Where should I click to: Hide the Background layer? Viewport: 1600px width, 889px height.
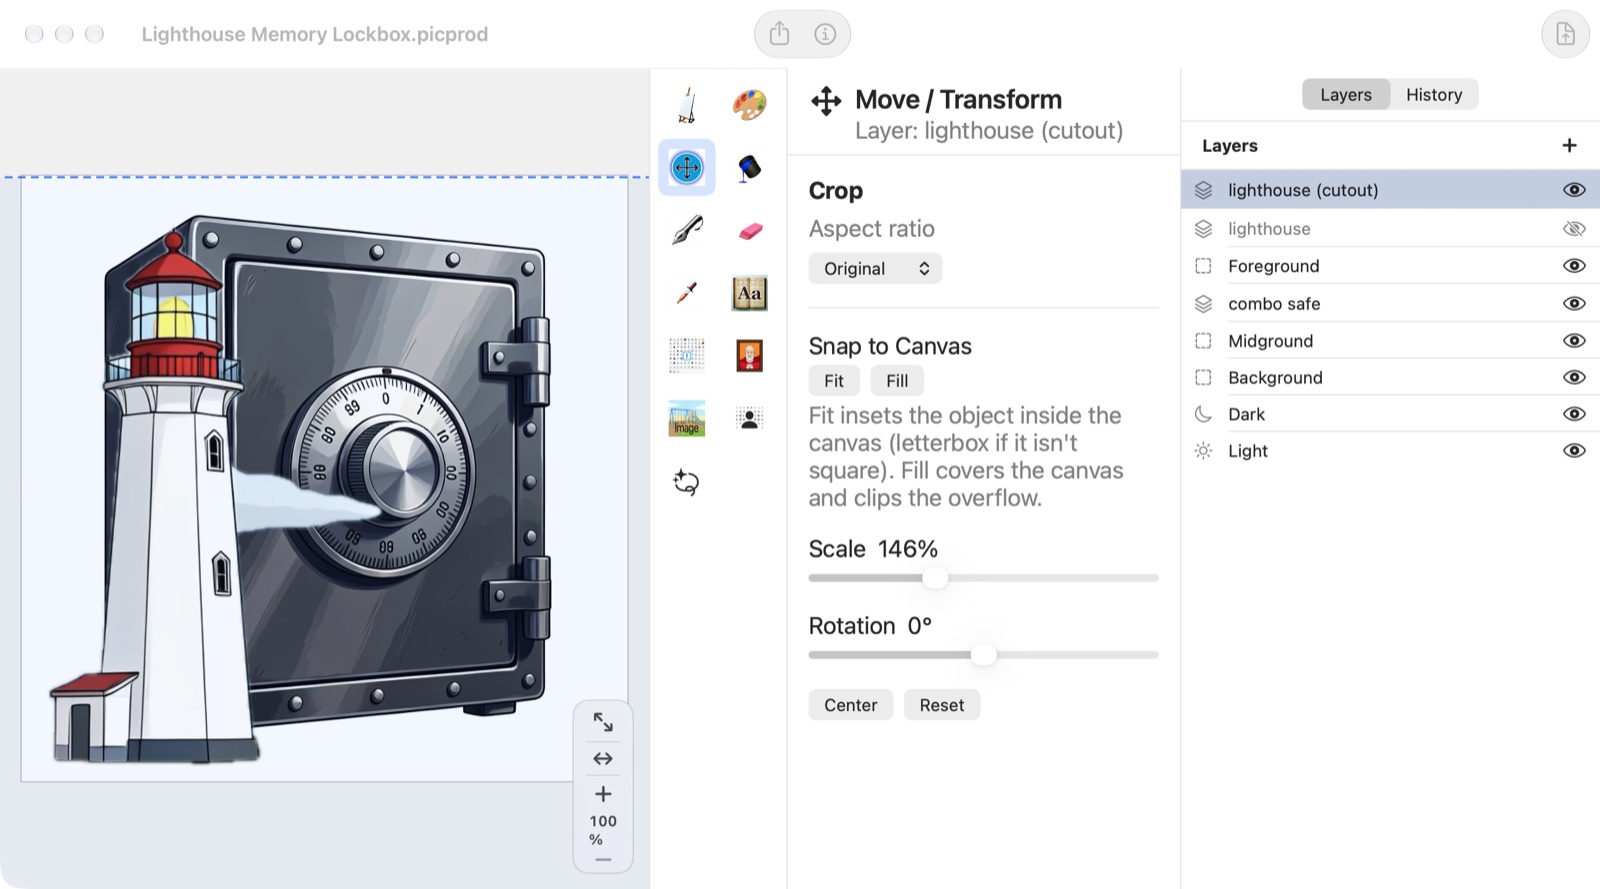pyautogui.click(x=1574, y=377)
